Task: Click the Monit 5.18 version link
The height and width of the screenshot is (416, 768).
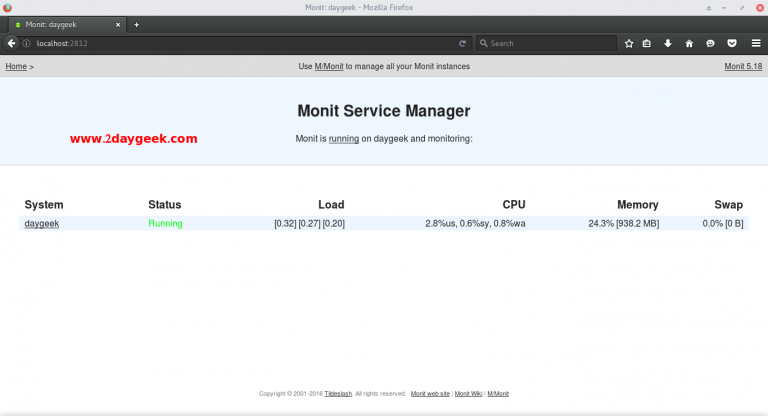Action: (x=743, y=66)
